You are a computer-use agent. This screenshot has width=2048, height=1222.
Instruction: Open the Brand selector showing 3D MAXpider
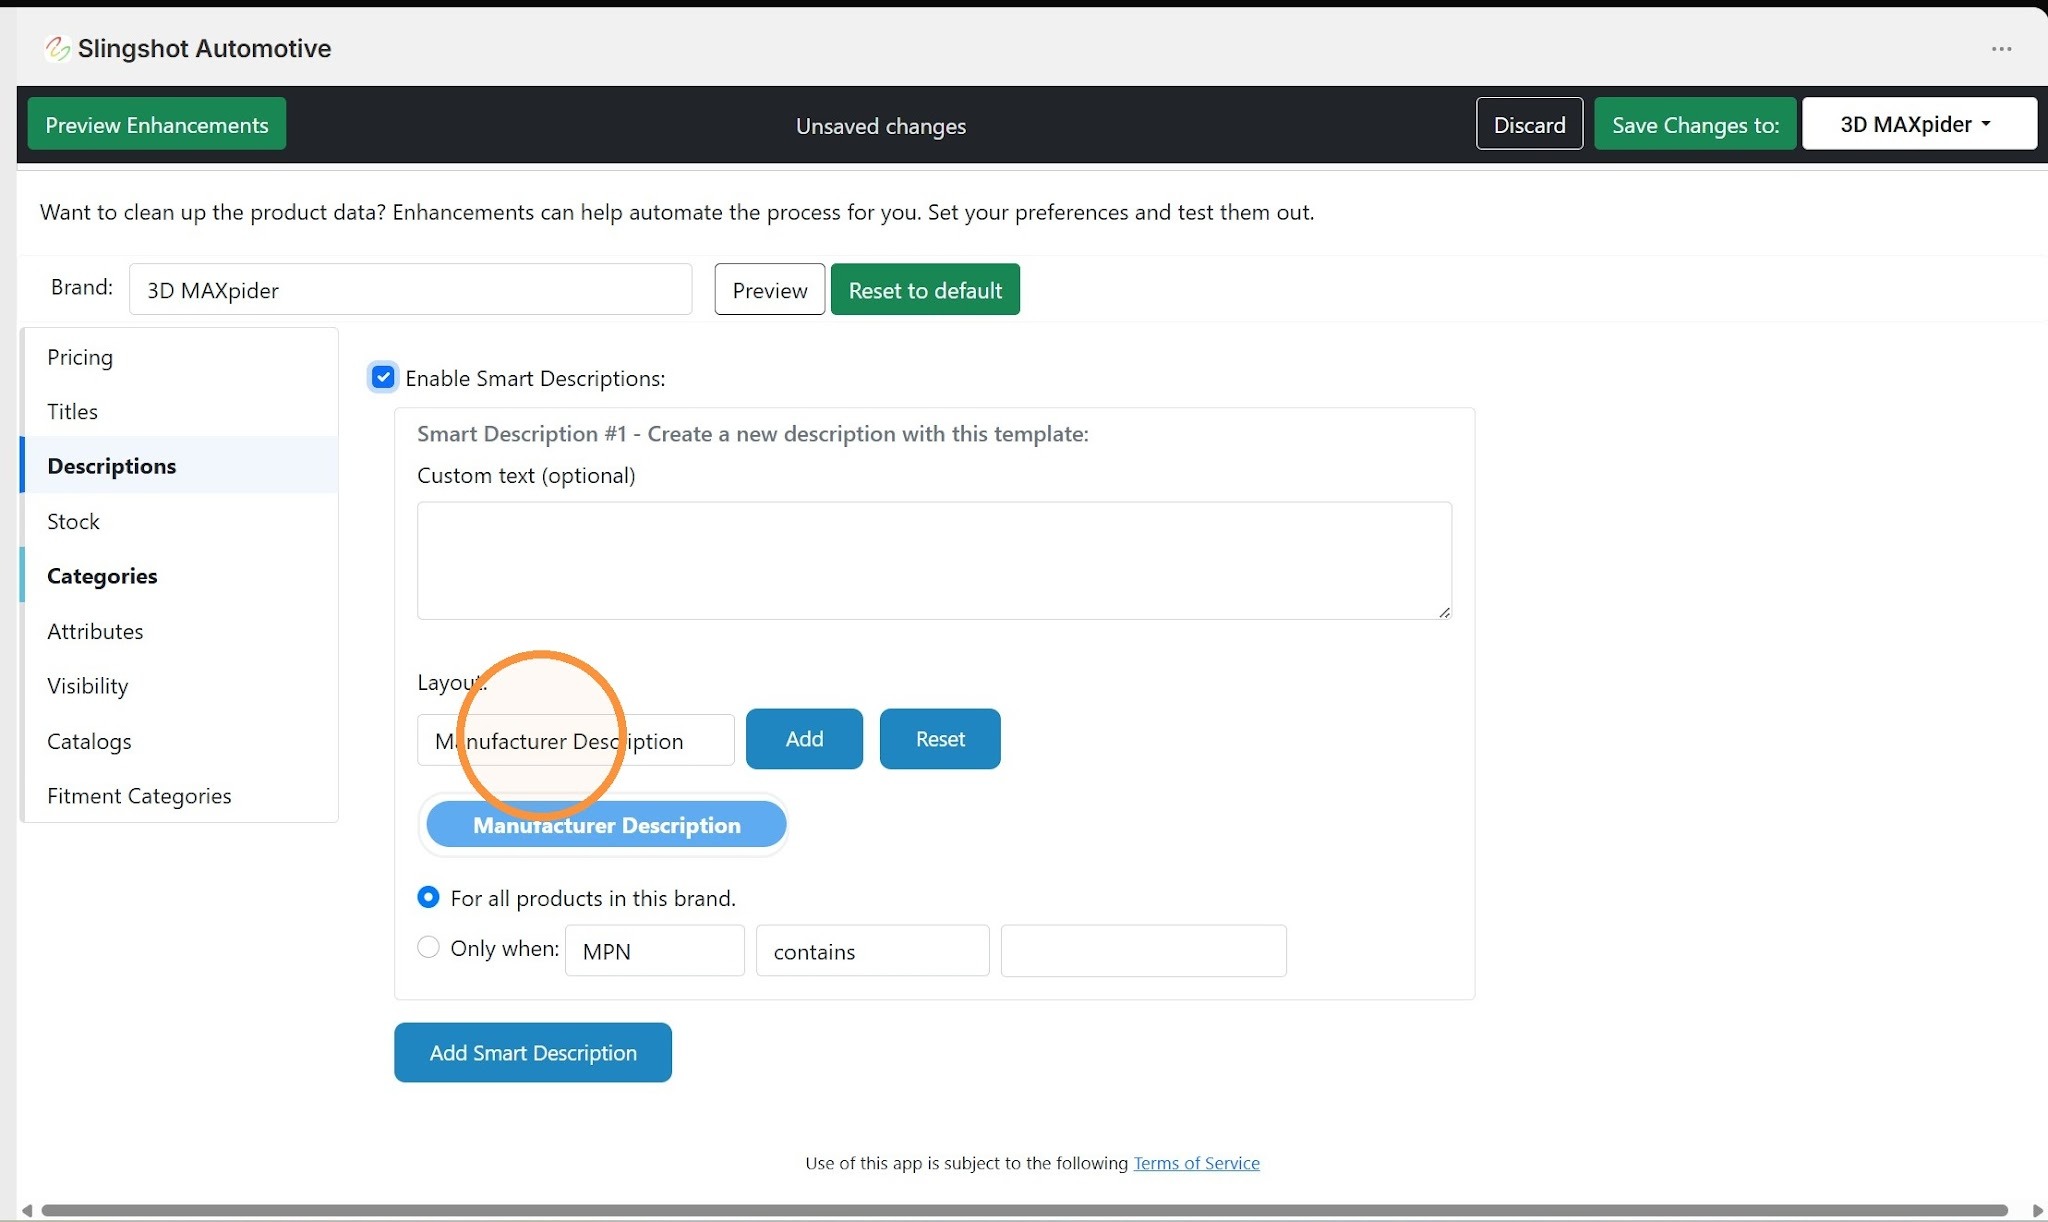[x=410, y=290]
